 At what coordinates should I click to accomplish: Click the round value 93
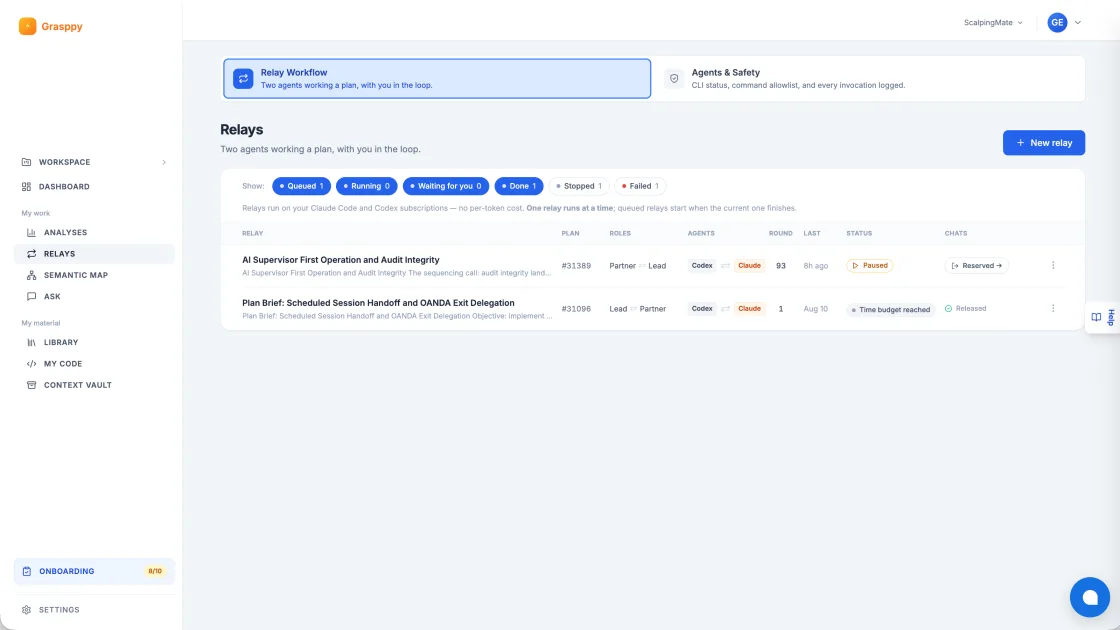(781, 266)
